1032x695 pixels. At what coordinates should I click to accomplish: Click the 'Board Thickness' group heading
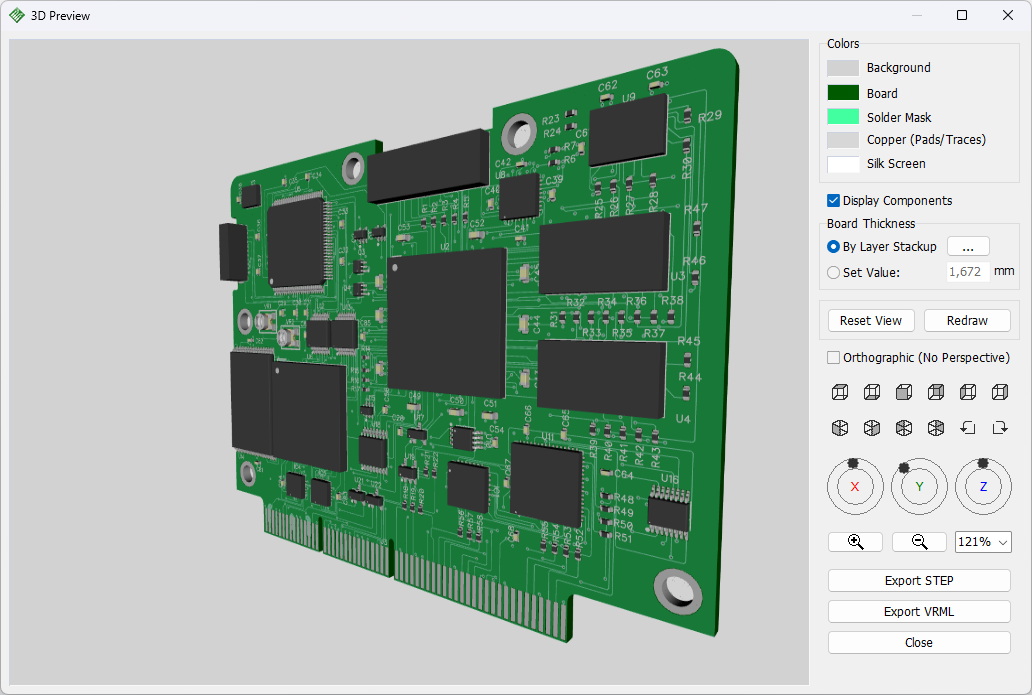tap(871, 224)
